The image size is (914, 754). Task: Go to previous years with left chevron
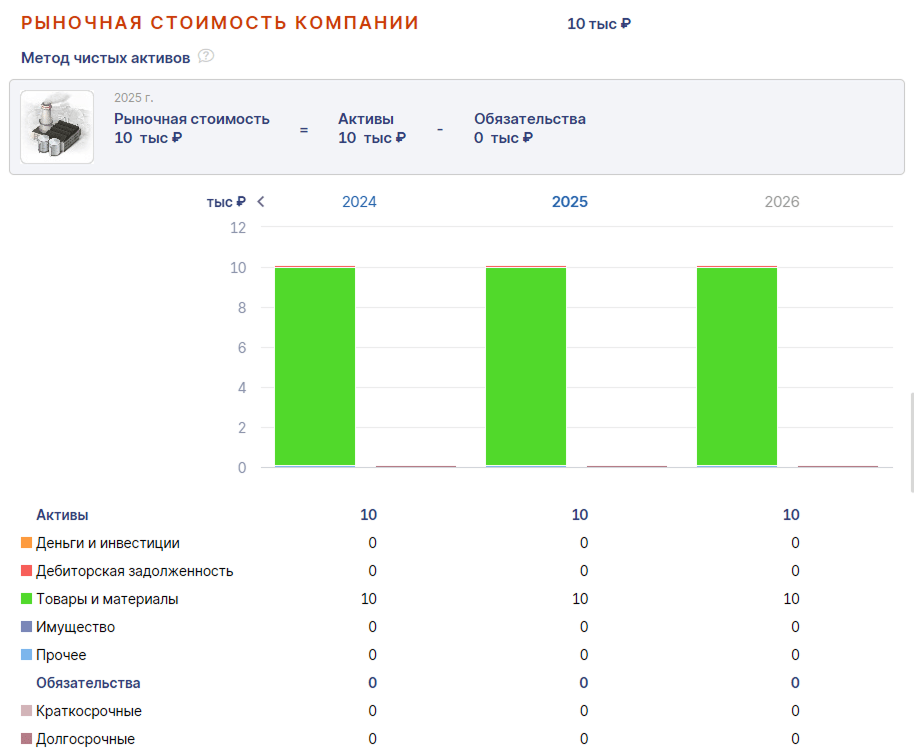261,202
